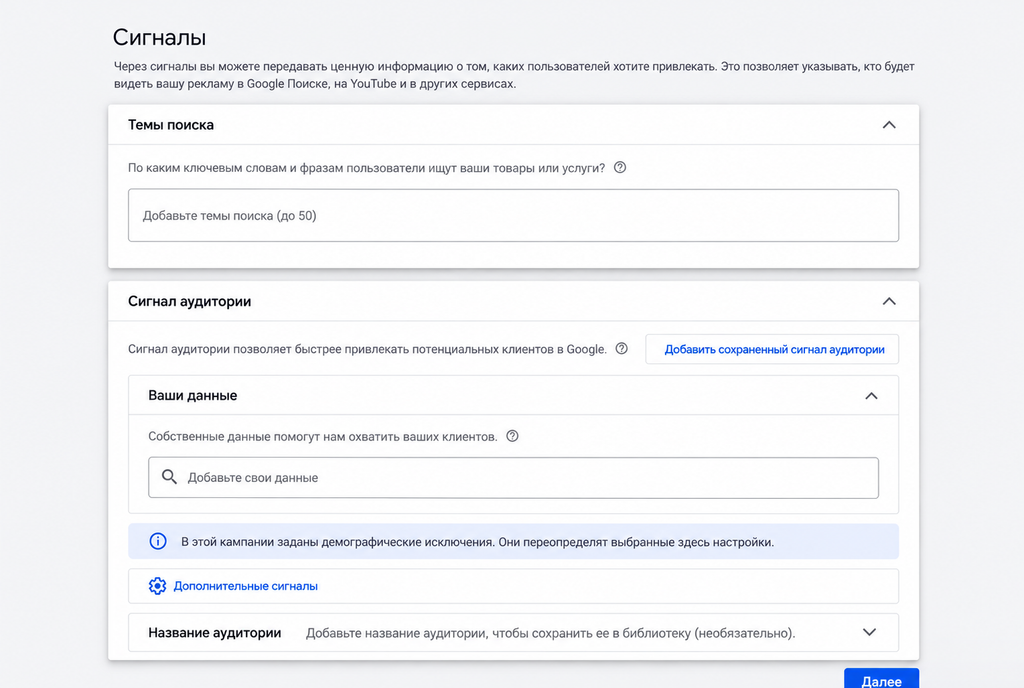The height and width of the screenshot is (688, 1024).
Task: Click the Собственные данные description text
Action: point(323,437)
